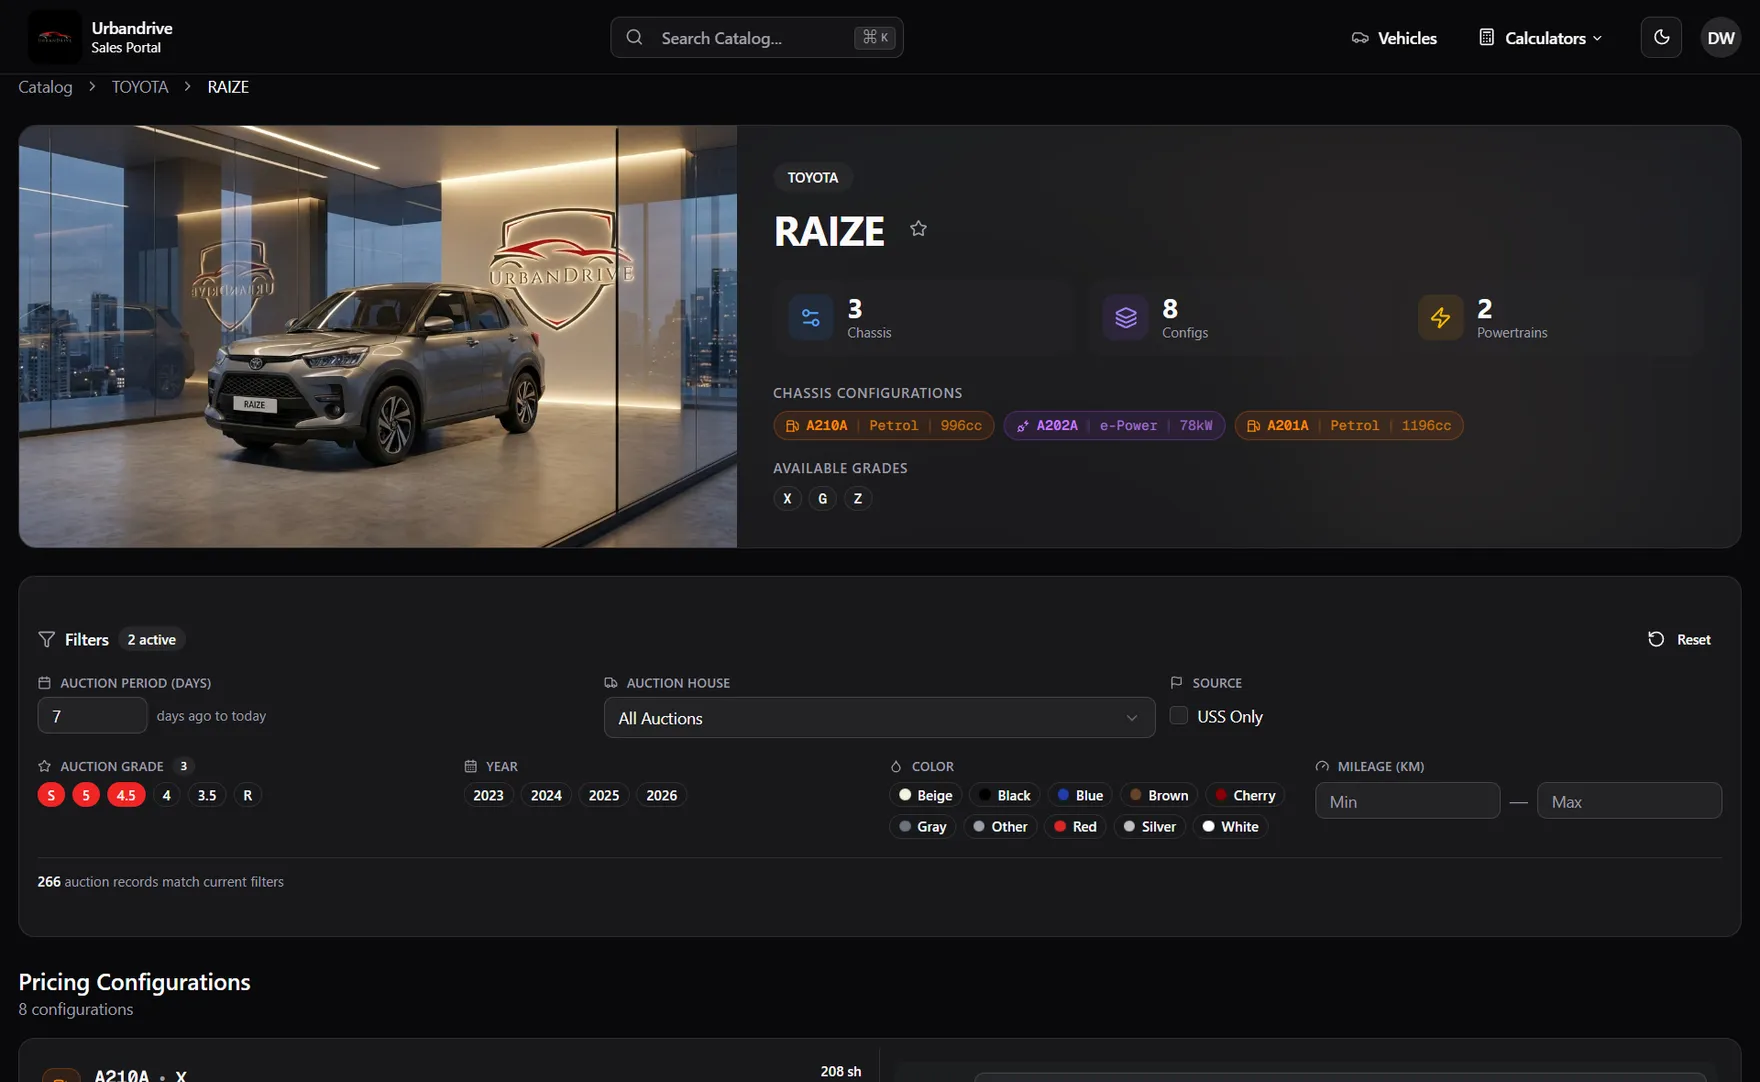Click the Urbandrive logo icon
This screenshot has width=1760, height=1082.
click(54, 38)
